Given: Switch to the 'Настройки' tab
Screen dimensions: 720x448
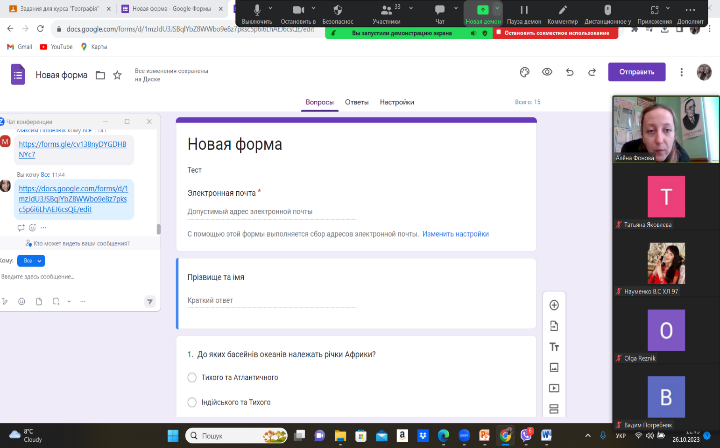Looking at the screenshot, I should pyautogui.click(x=397, y=102).
